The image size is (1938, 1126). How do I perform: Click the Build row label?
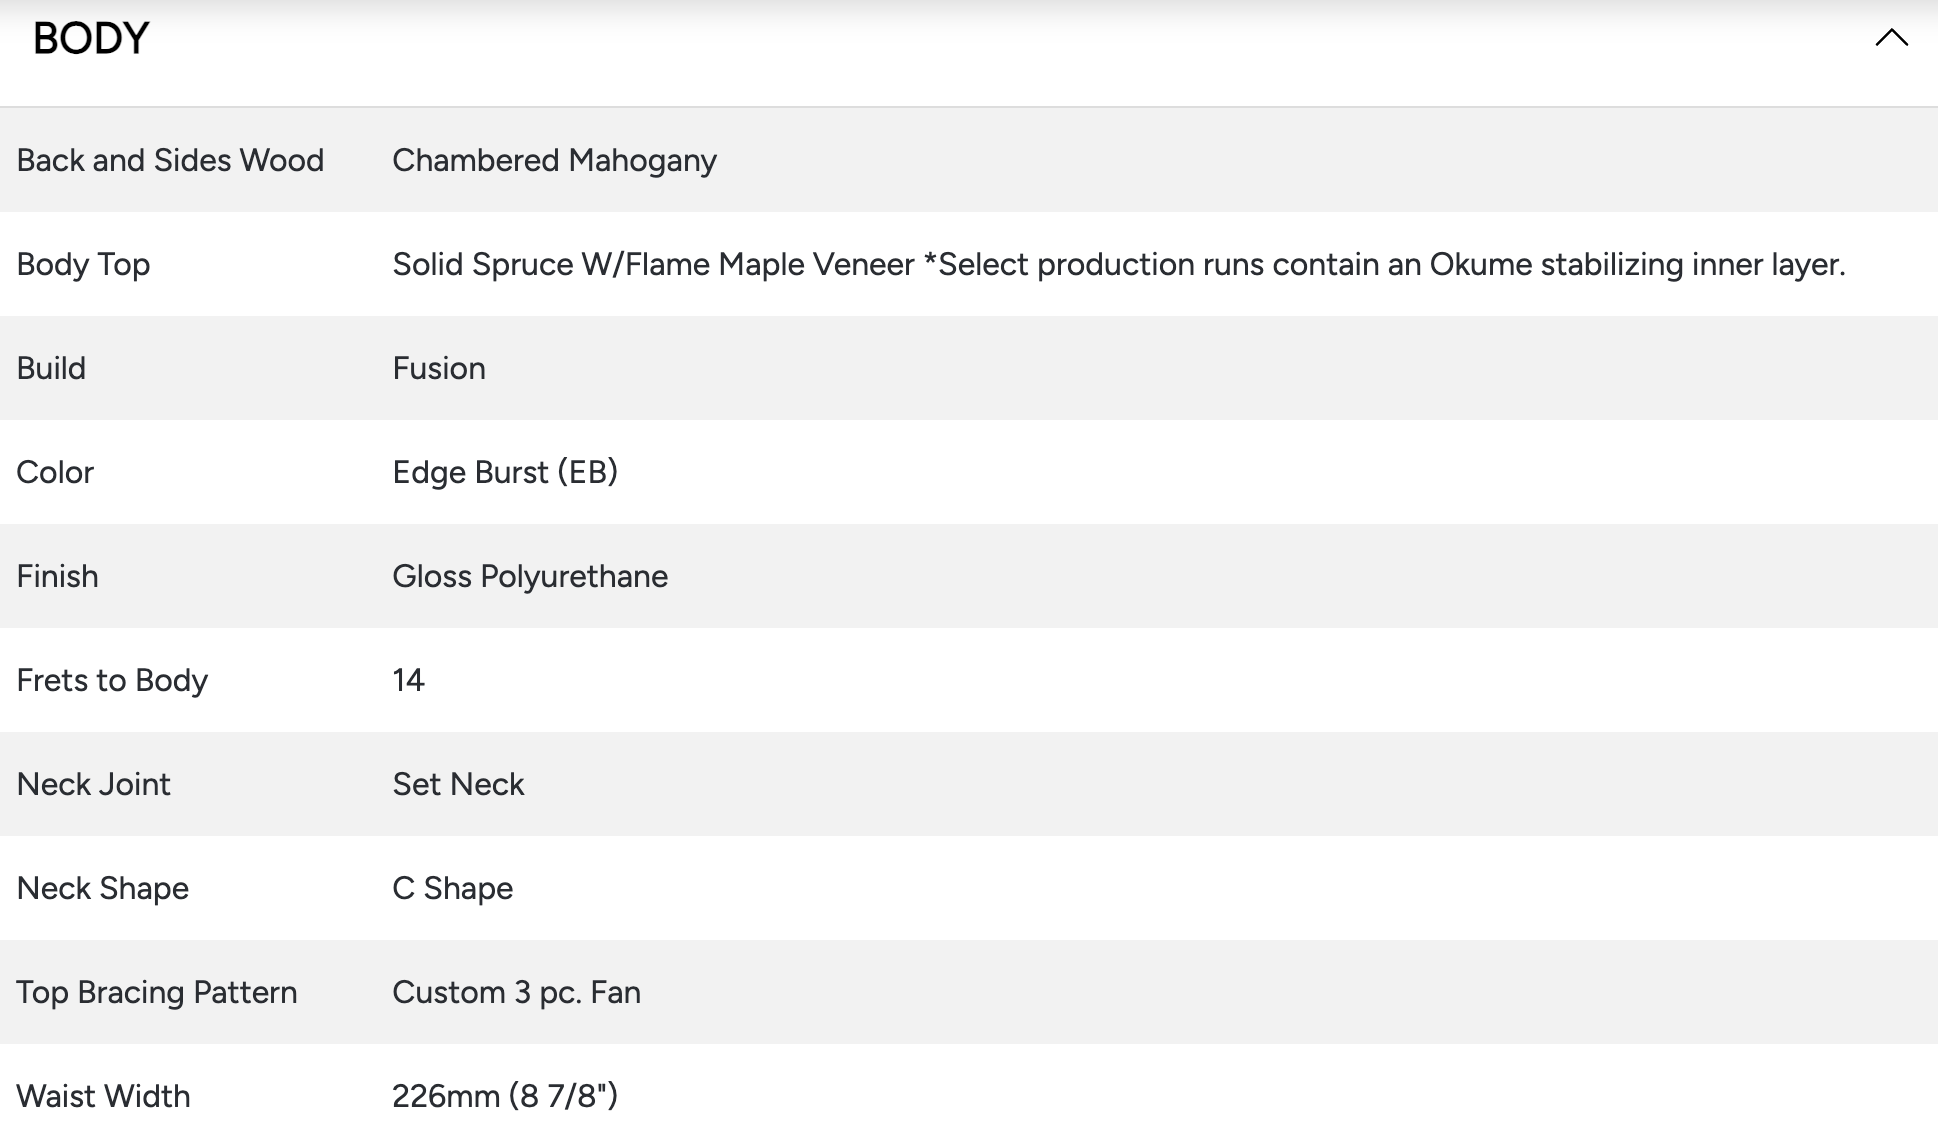pyautogui.click(x=51, y=368)
